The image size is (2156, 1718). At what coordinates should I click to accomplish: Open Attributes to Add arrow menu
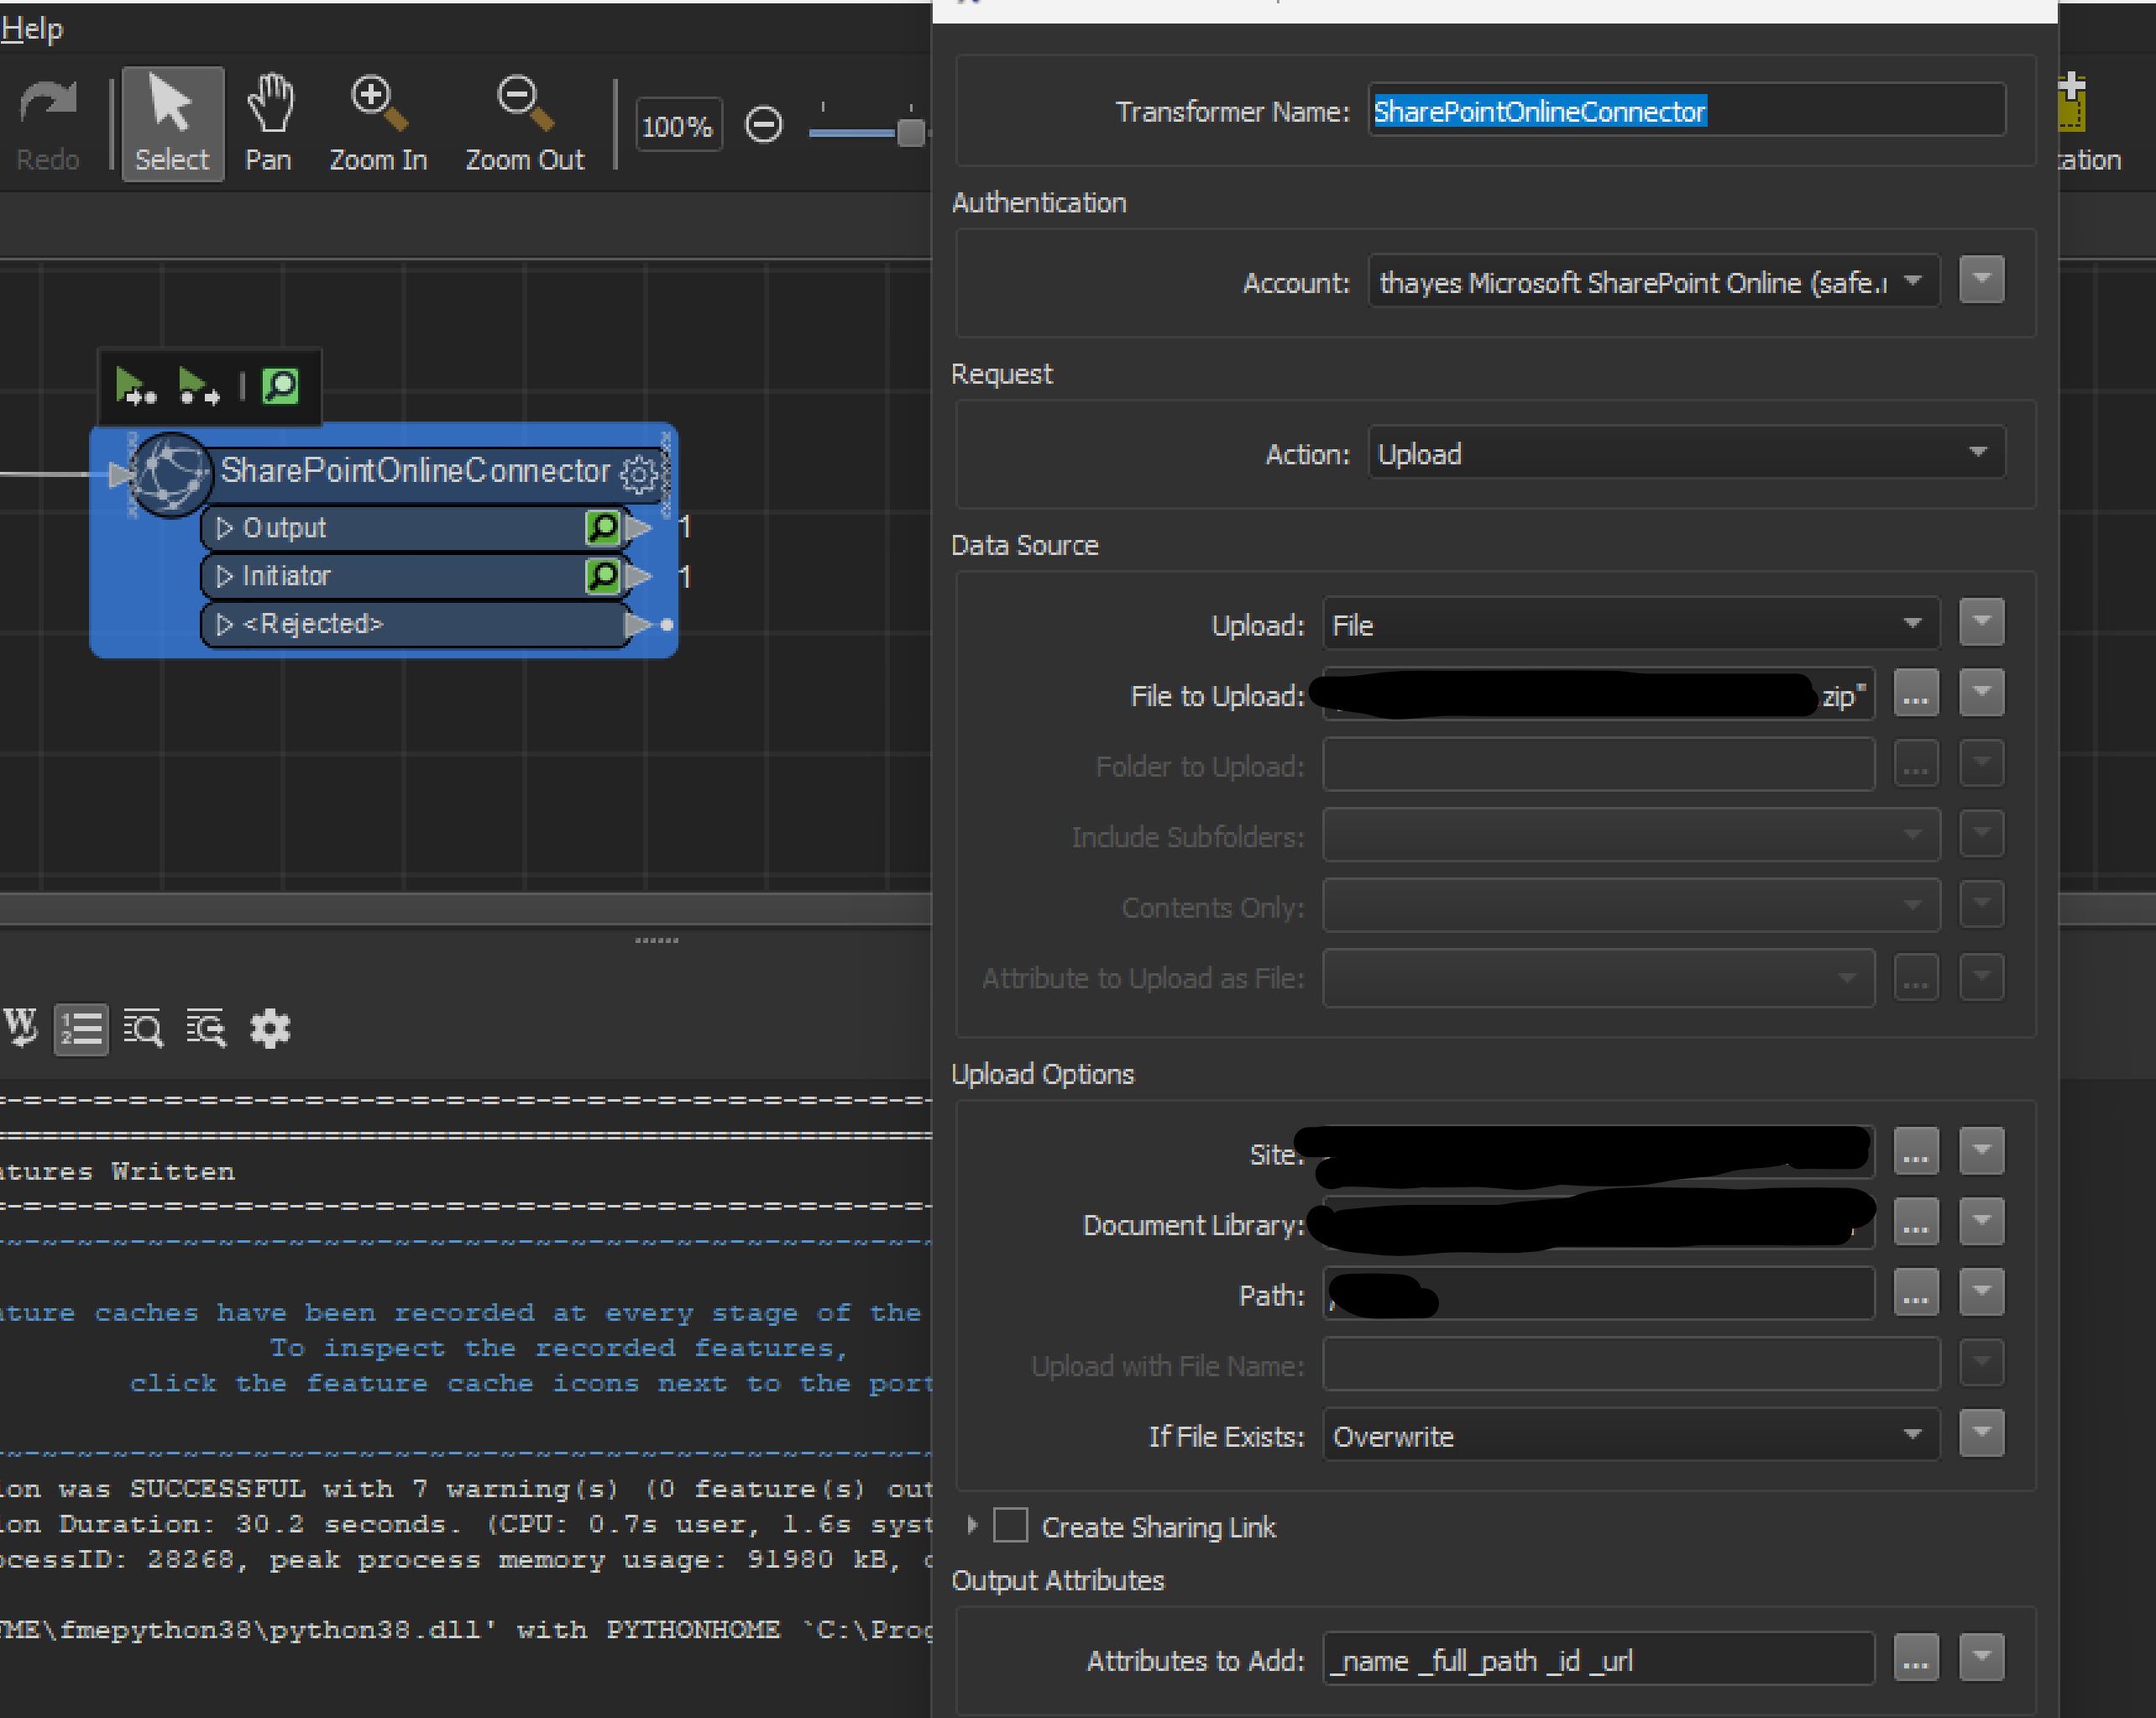[x=1981, y=1657]
